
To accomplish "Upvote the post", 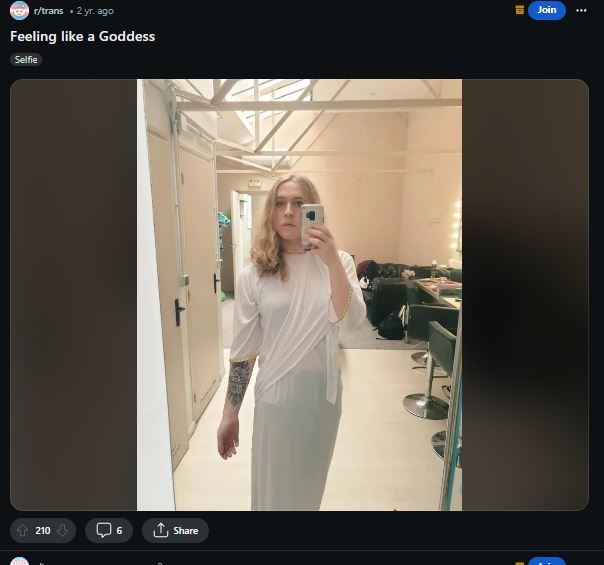I will [22, 530].
